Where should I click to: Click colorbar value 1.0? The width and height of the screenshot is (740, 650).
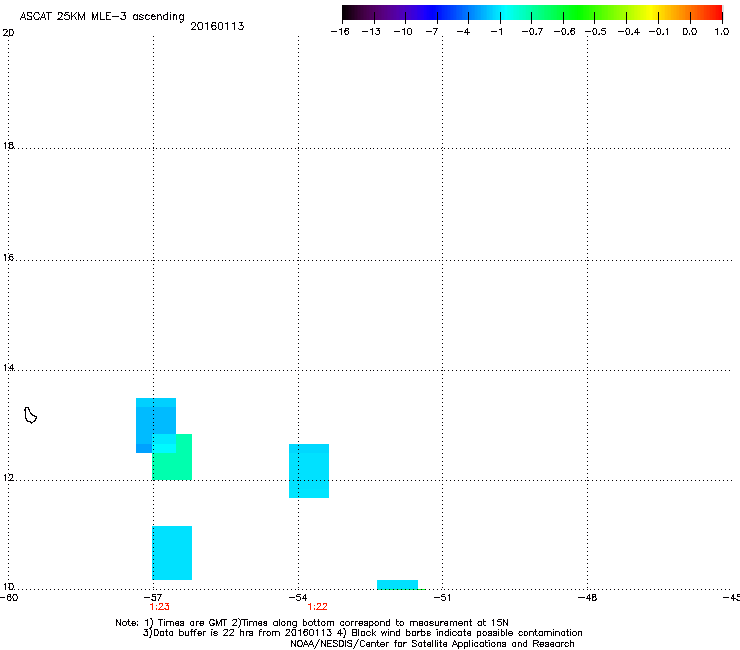point(722,32)
